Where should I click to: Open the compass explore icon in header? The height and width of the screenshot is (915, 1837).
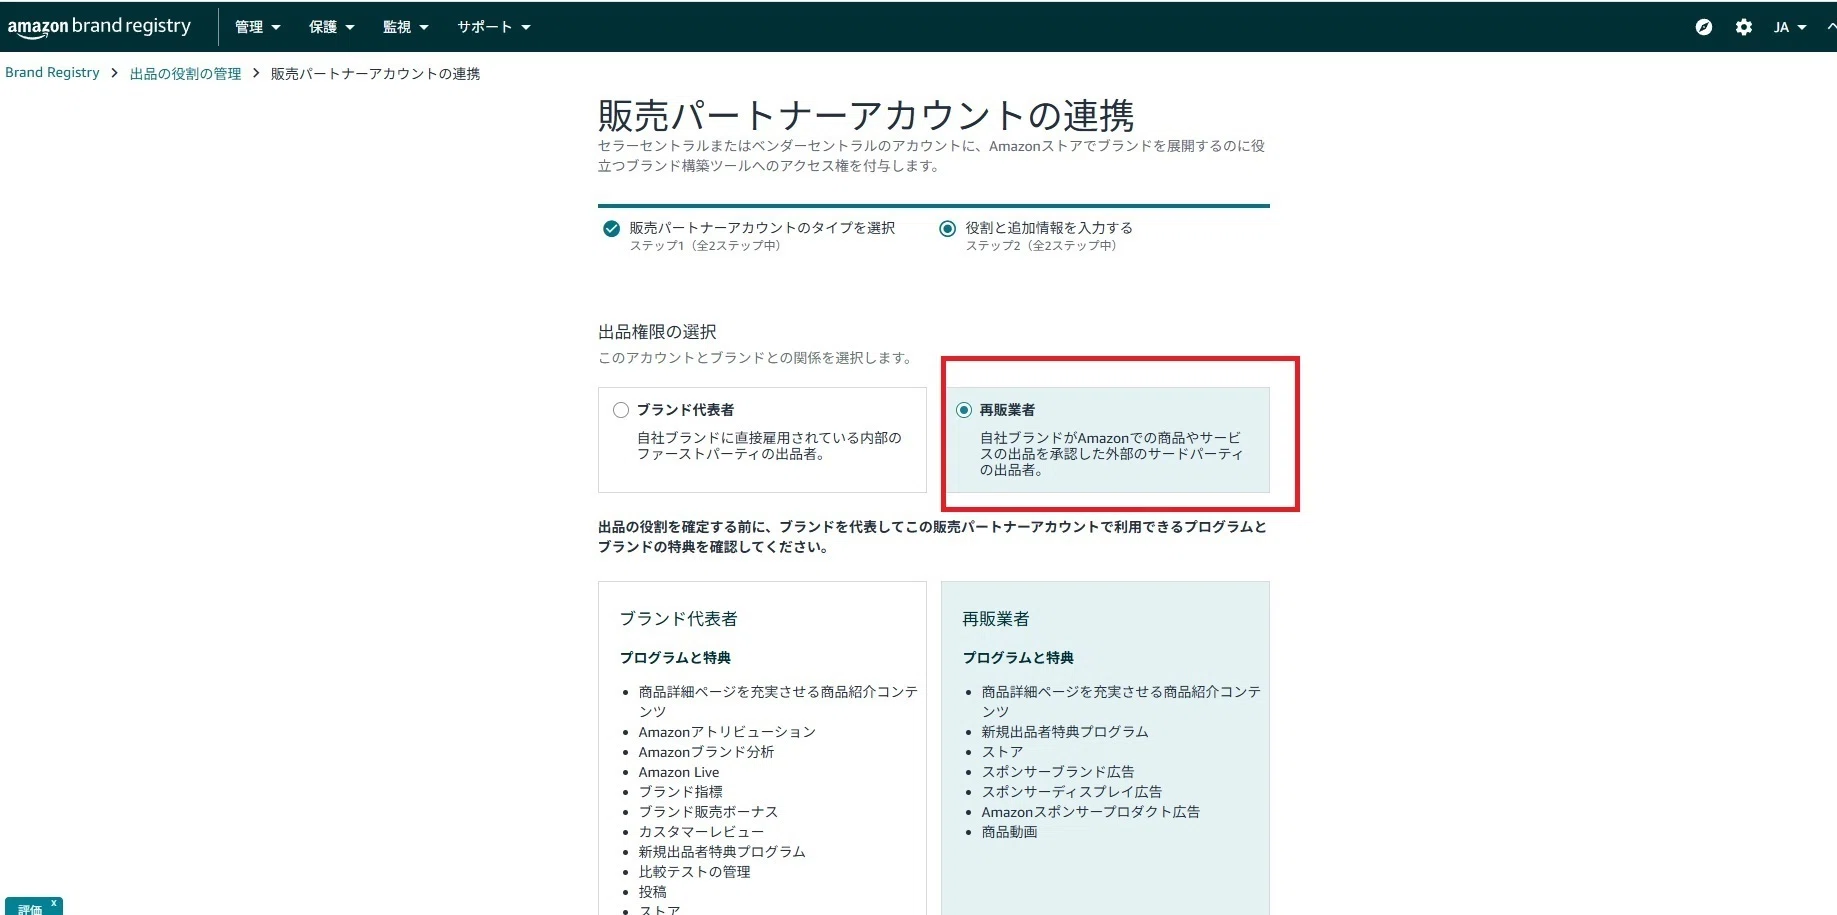tap(1704, 27)
